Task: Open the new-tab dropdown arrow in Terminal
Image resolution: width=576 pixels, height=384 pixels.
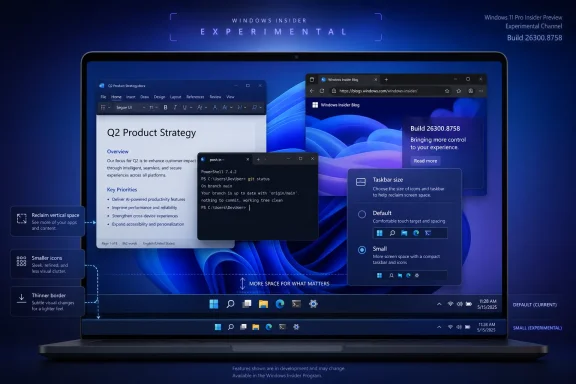Action: tap(266, 159)
